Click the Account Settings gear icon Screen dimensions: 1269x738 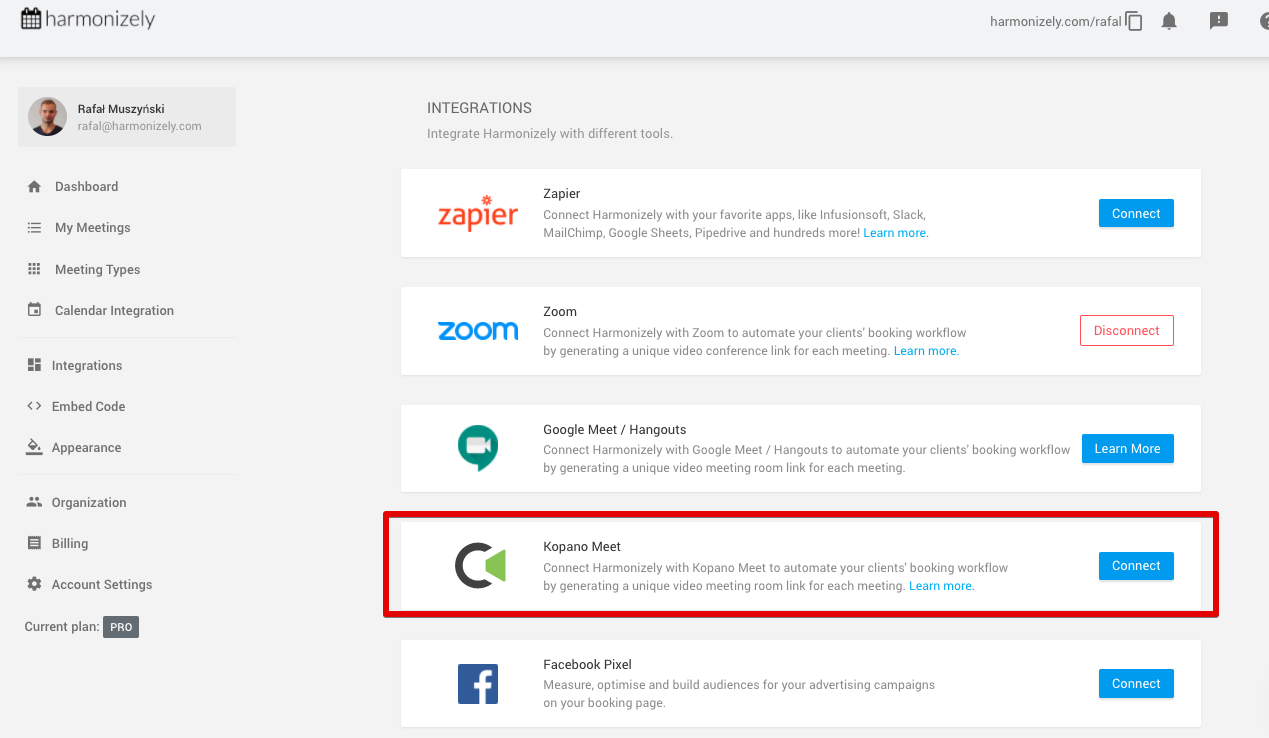[35, 584]
